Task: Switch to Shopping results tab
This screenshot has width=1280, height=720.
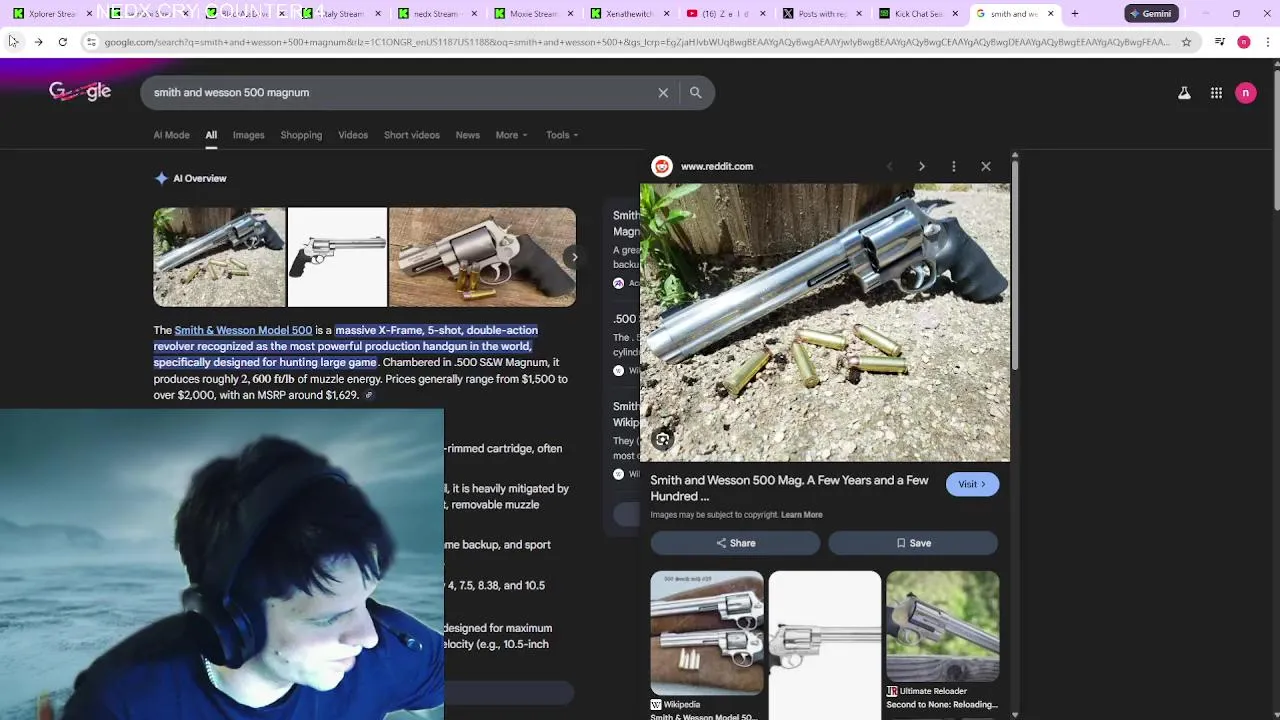Action: [x=301, y=135]
